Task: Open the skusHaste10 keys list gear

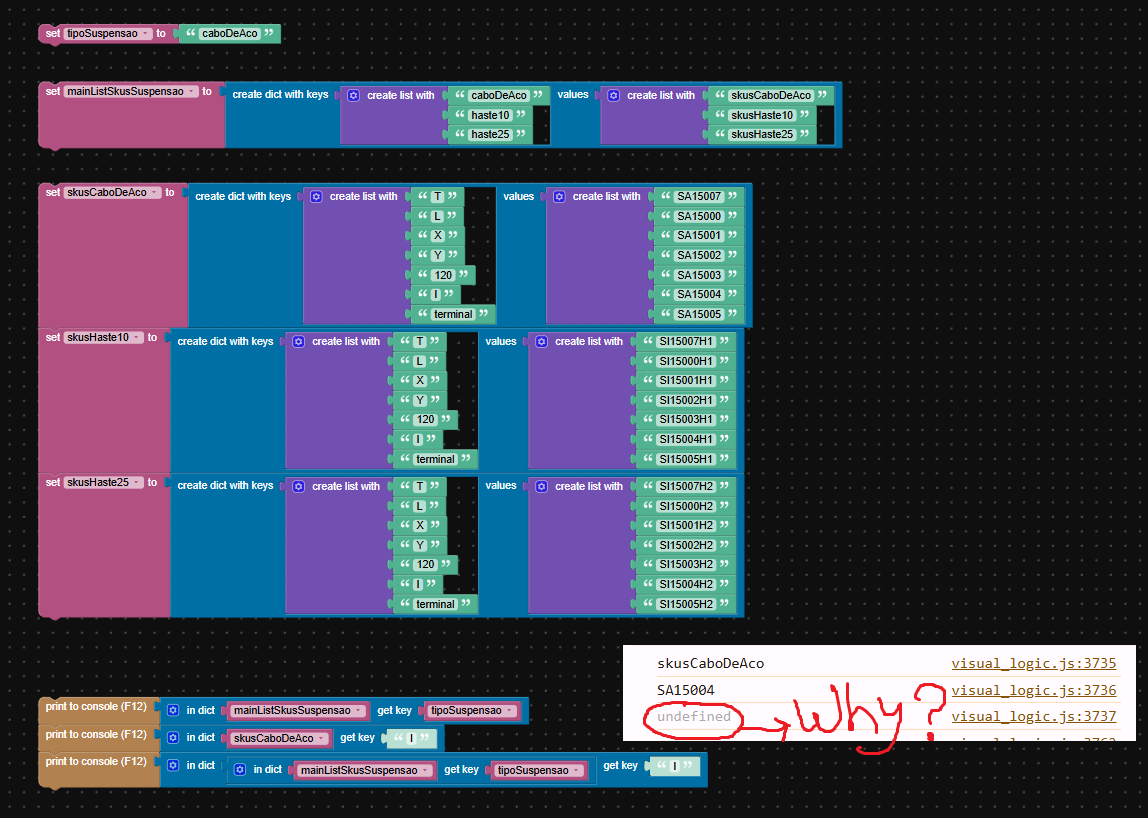Action: 299,342
